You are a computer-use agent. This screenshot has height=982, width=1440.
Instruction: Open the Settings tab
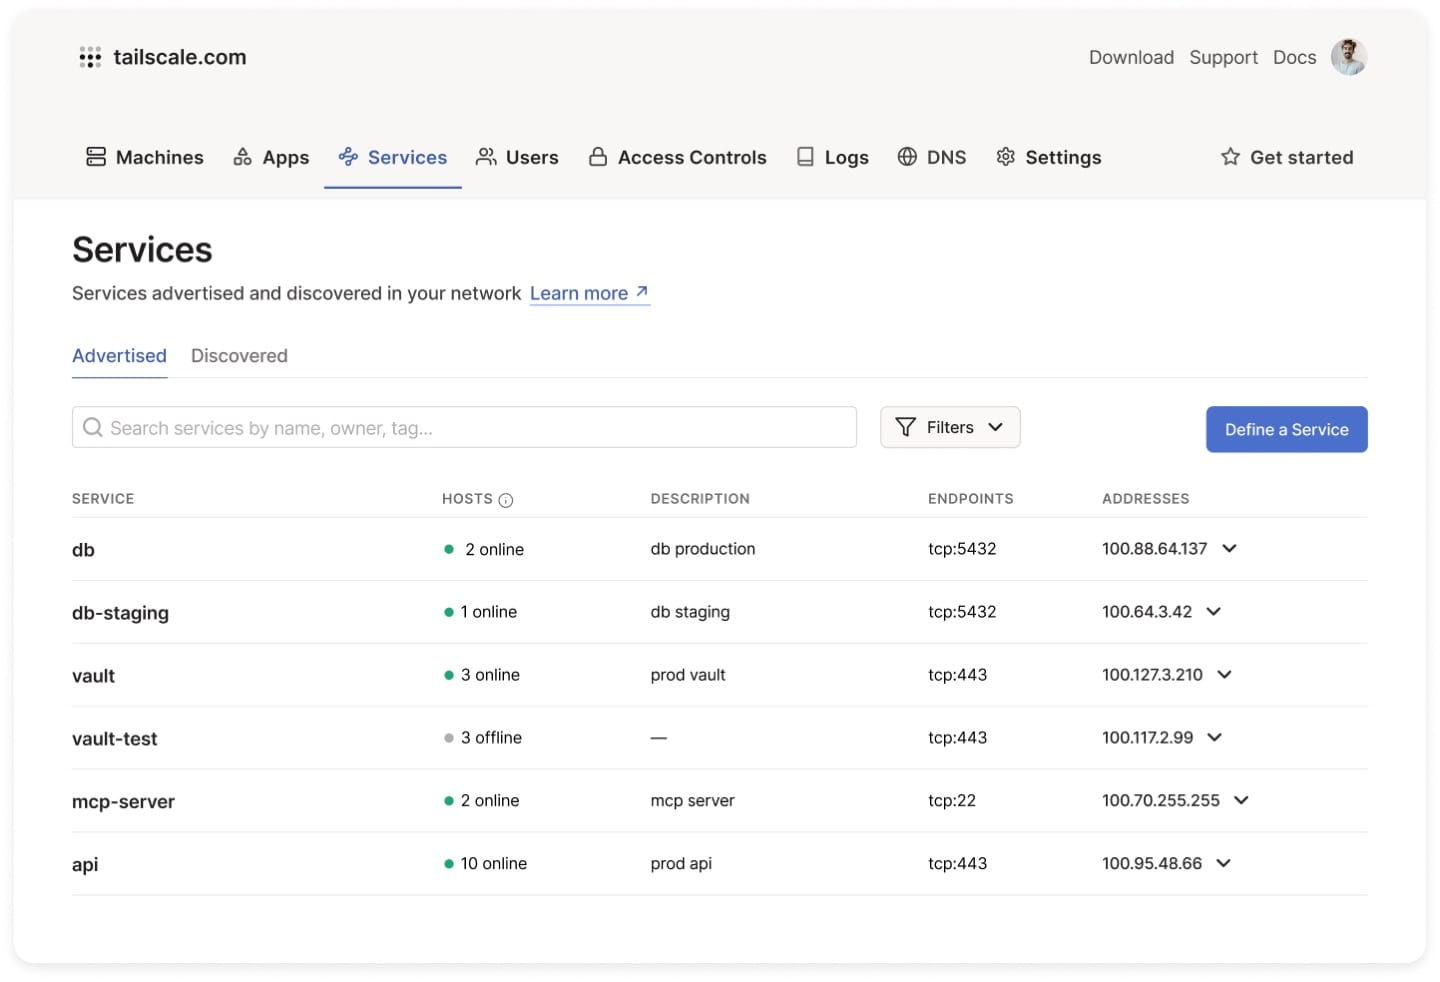[x=1049, y=157]
